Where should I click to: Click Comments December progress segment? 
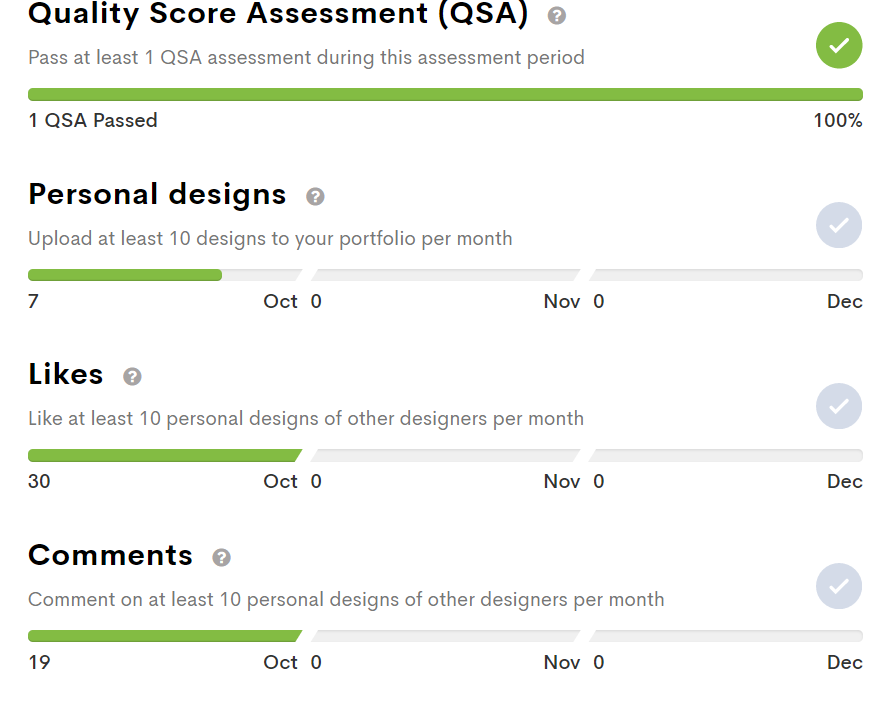pyautogui.click(x=725, y=635)
